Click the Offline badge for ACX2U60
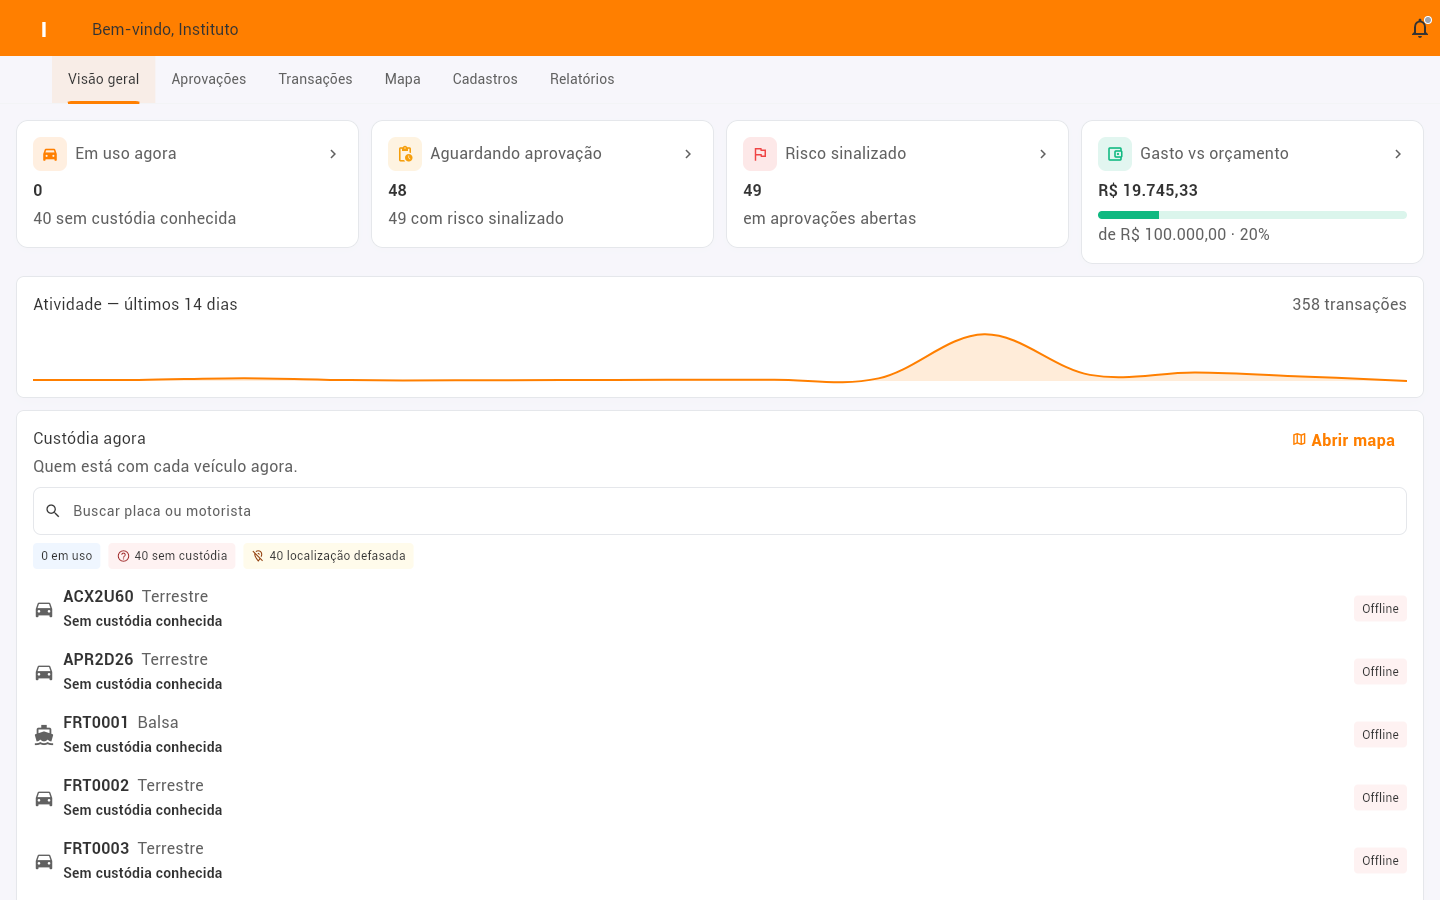This screenshot has width=1440, height=900. (x=1380, y=609)
